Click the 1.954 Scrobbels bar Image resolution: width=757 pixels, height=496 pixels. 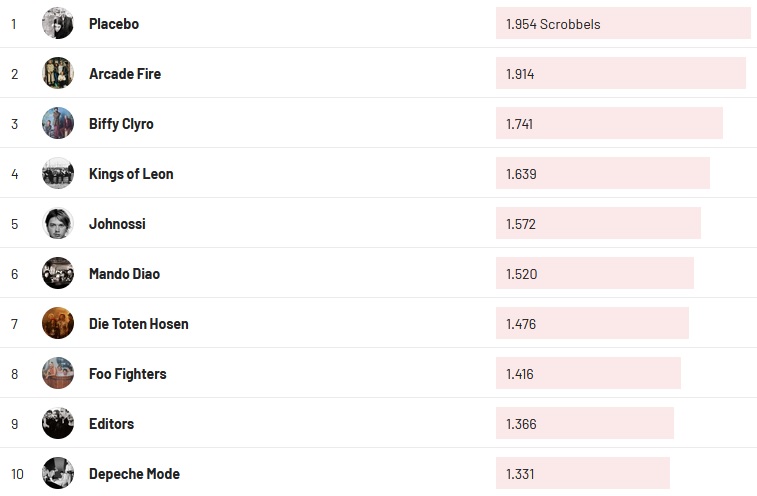[622, 23]
